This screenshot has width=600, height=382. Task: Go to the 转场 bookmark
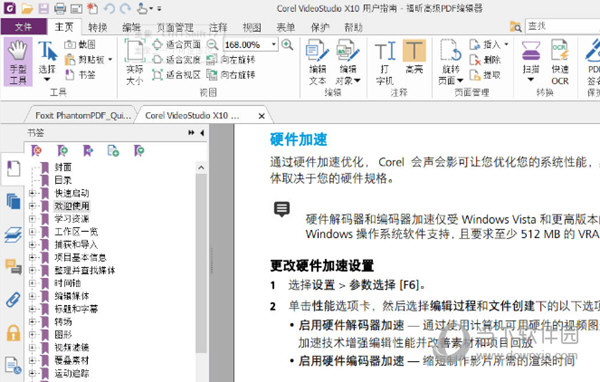(x=63, y=322)
